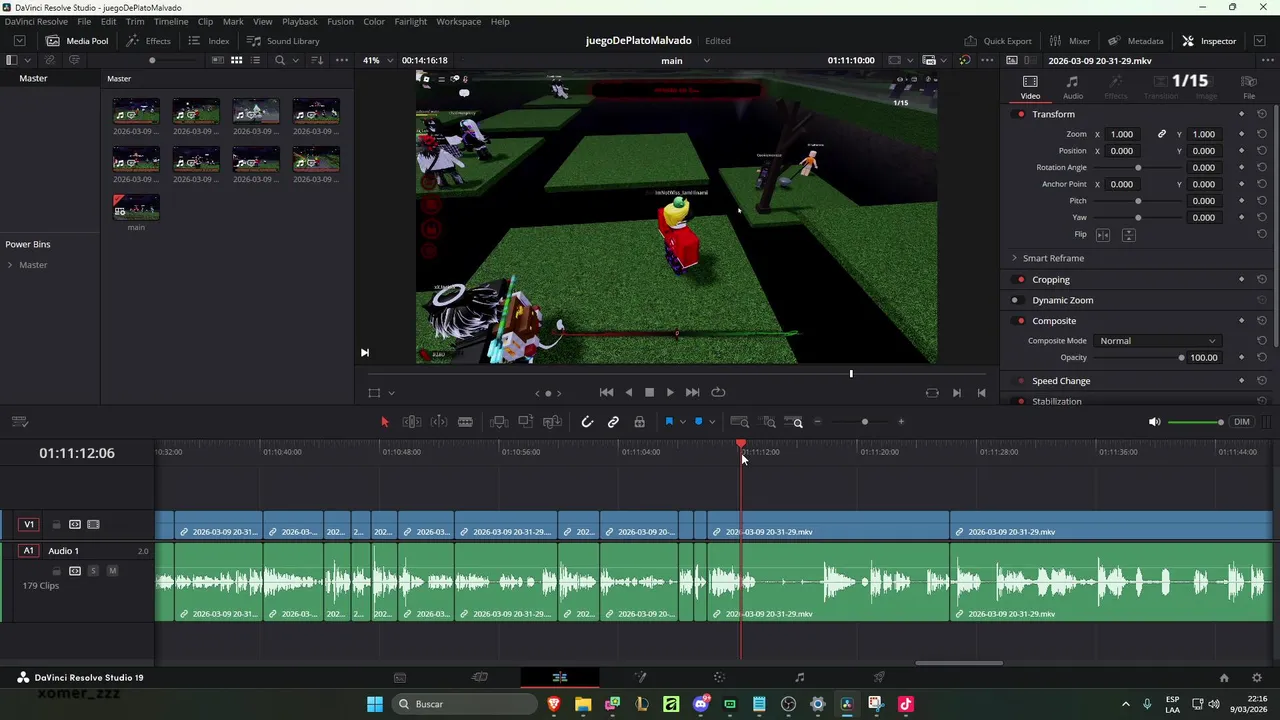Click the Quick Export button
This screenshot has height=720, width=1280.
(997, 41)
